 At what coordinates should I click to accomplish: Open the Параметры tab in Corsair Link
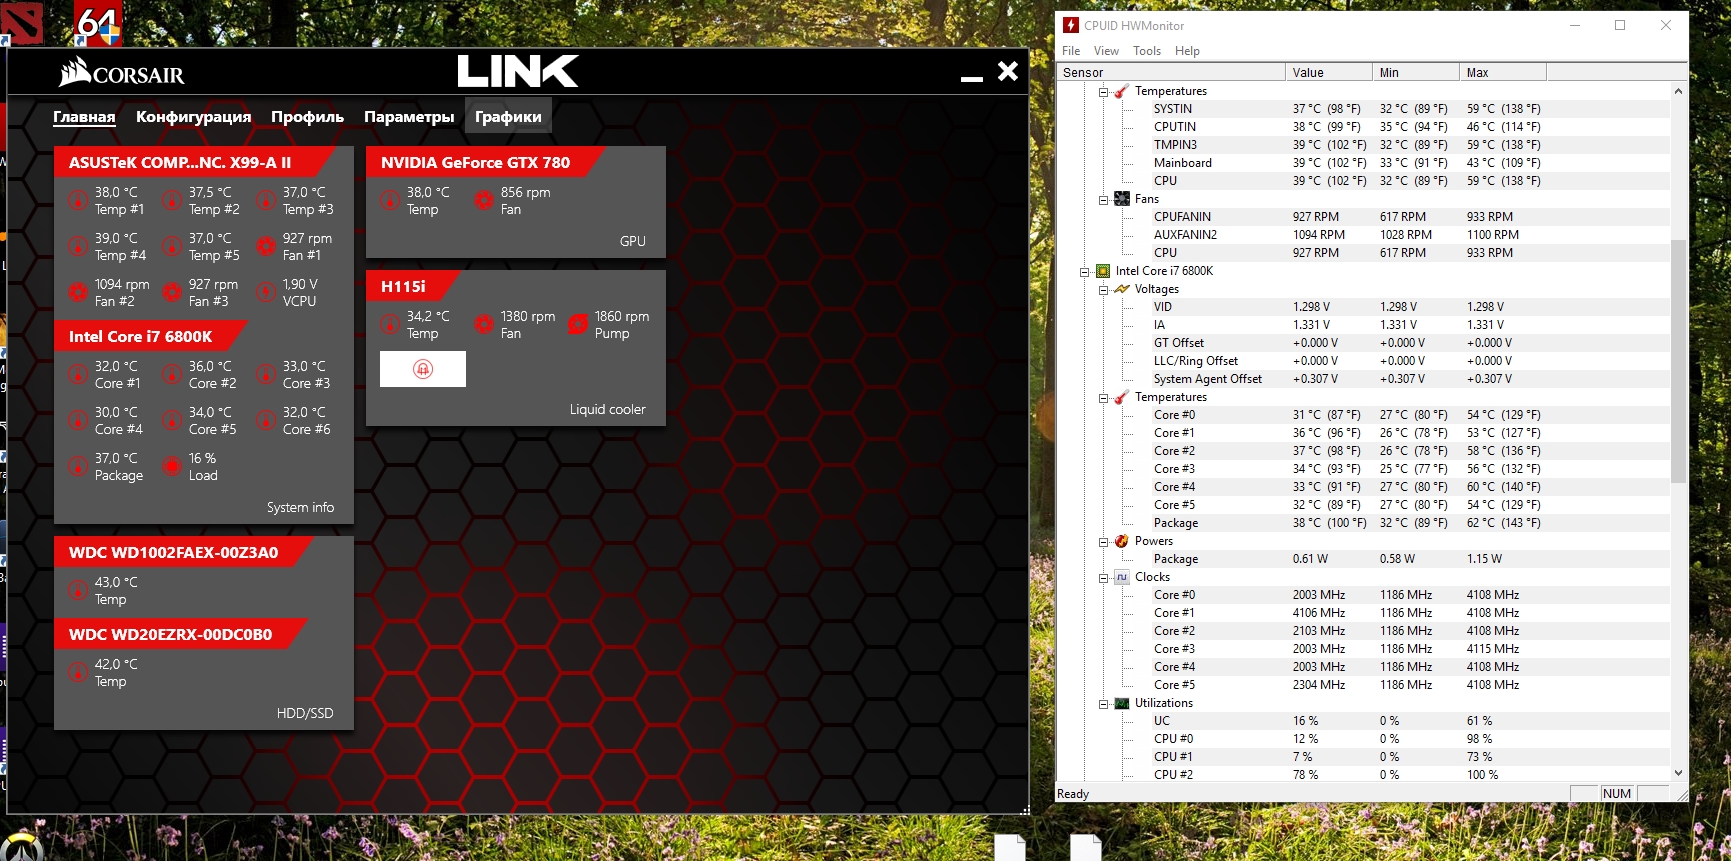click(409, 117)
